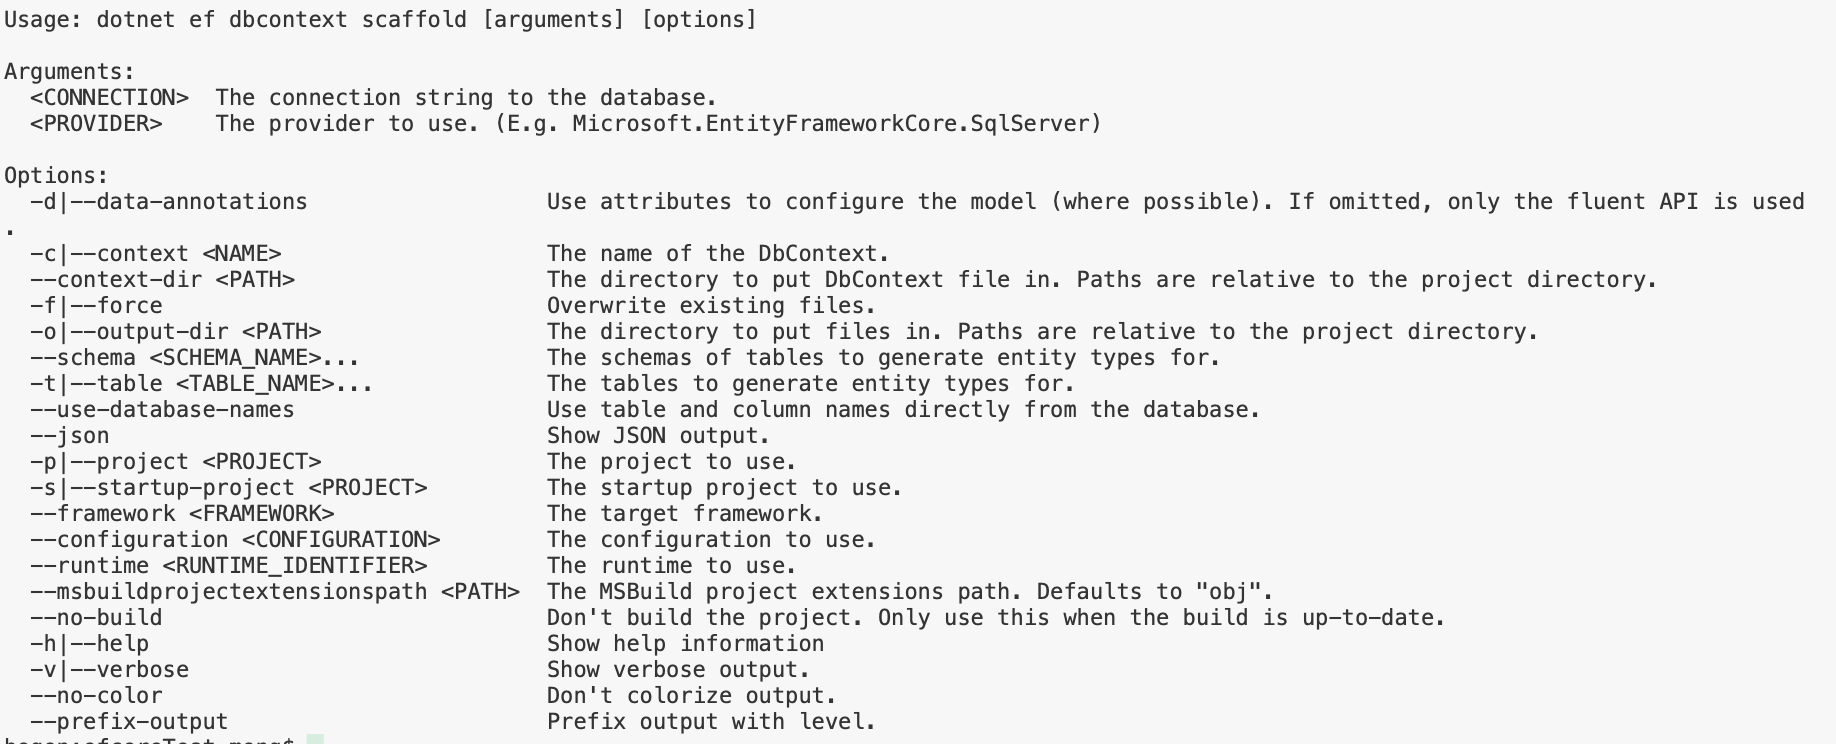Click the --no-build option text
Screen dimensions: 1836x744
coord(96,618)
